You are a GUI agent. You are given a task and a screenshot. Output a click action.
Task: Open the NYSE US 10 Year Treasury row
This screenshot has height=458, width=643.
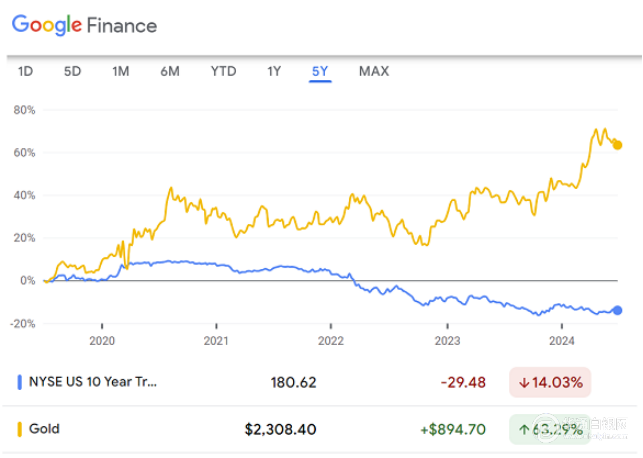click(x=94, y=381)
